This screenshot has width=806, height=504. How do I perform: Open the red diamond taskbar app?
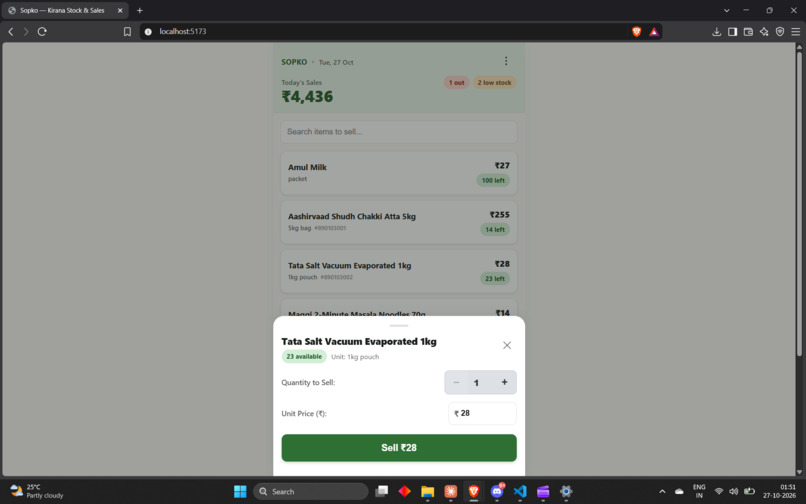(x=405, y=492)
